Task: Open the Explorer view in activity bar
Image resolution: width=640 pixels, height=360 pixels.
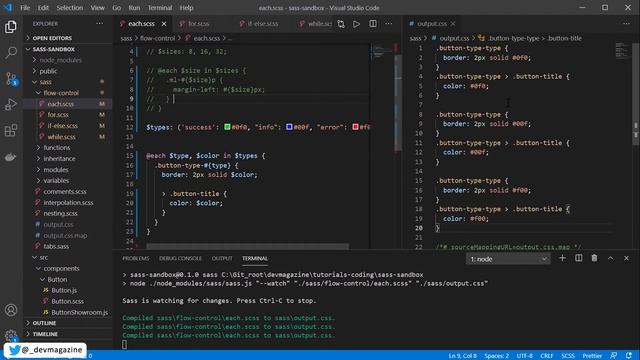Action: 11,27
